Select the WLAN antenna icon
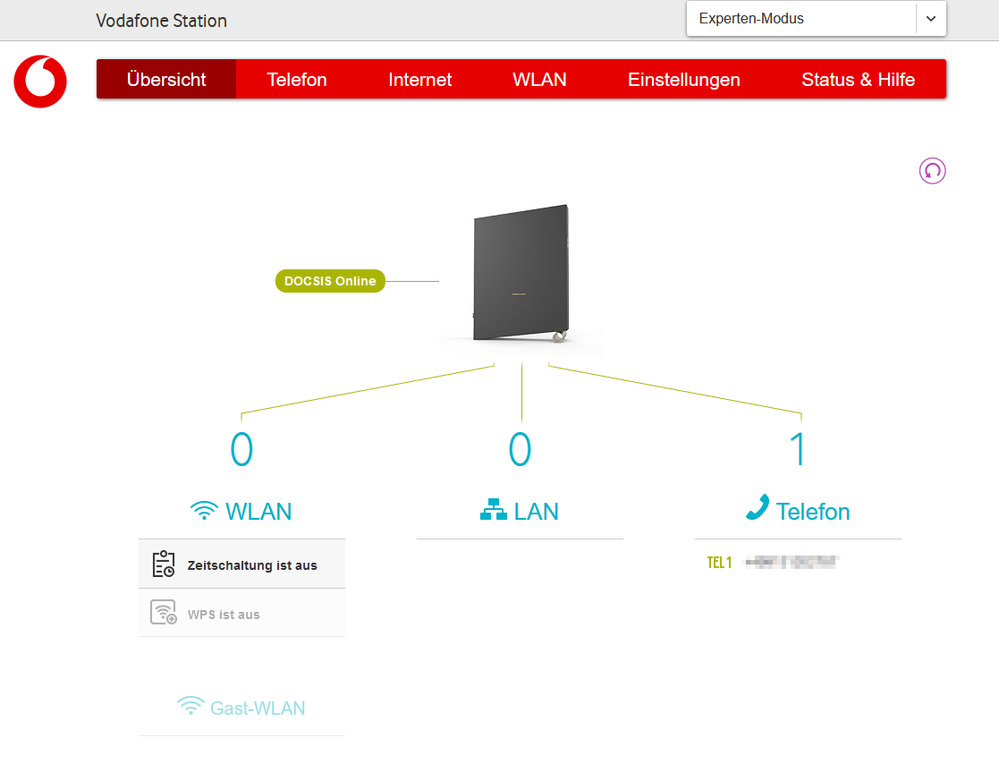The height and width of the screenshot is (773, 999). coord(204,510)
